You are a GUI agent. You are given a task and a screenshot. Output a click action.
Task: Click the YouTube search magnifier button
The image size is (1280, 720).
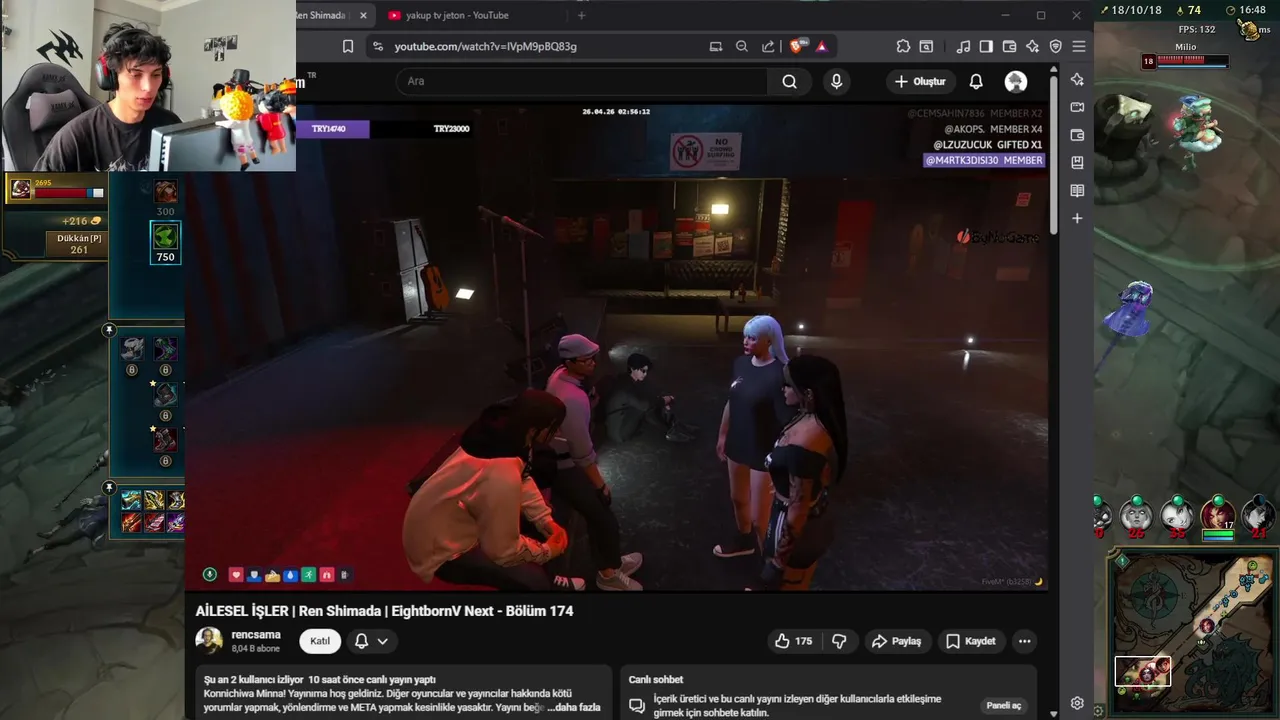(x=790, y=82)
